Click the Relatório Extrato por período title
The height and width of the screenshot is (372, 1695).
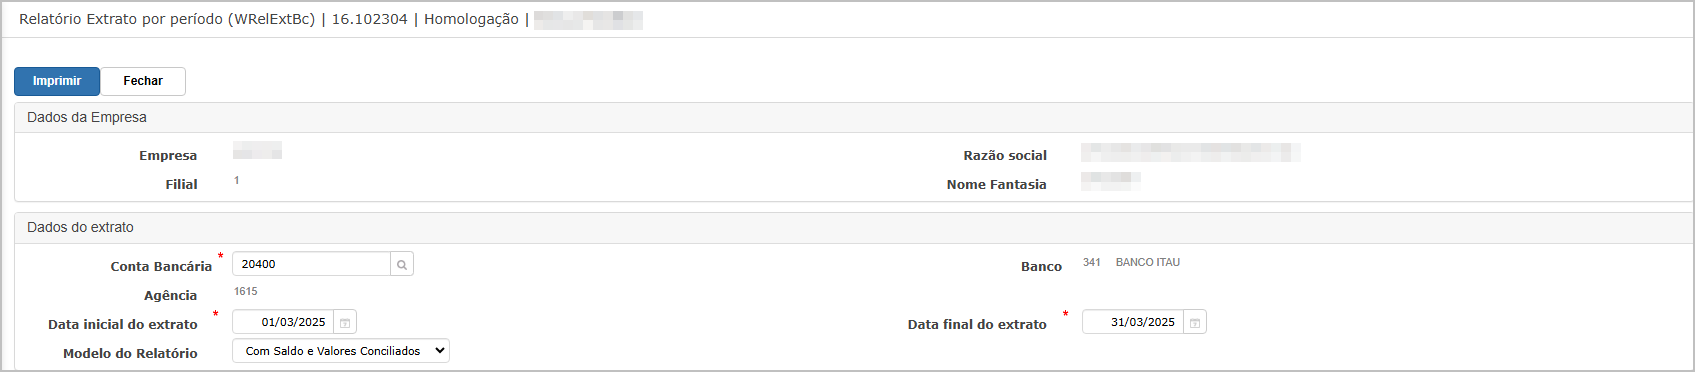point(167,19)
